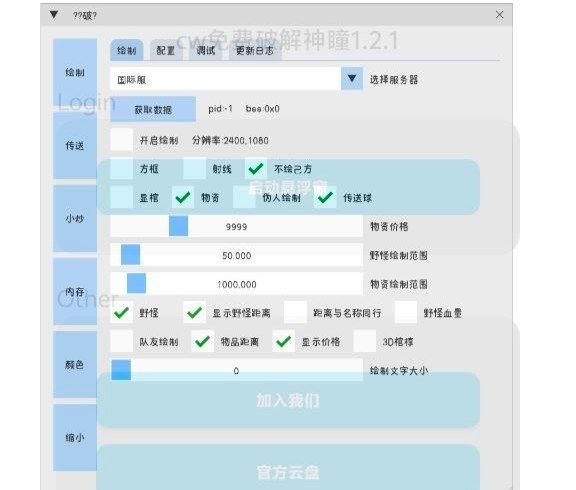Switch to the 绘制 tab at the top
Viewport: 576px width, 490px height.
pyautogui.click(x=127, y=50)
